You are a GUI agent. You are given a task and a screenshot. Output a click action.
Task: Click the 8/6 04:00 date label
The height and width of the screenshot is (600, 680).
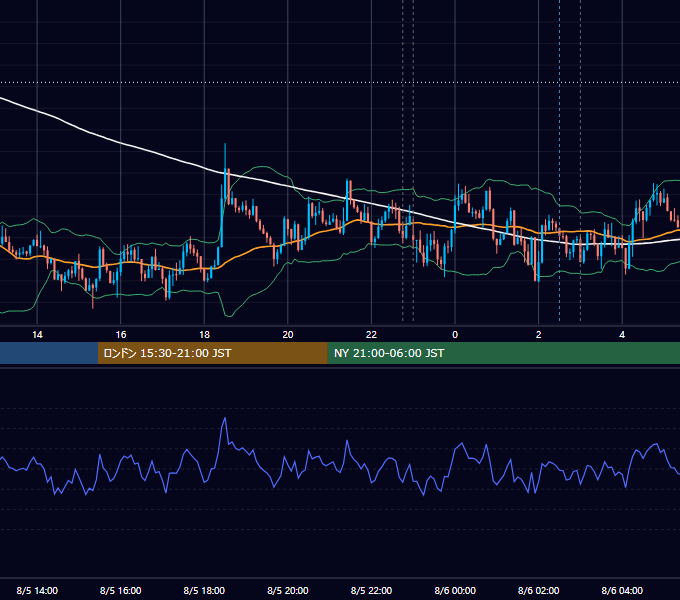pyautogui.click(x=622, y=590)
